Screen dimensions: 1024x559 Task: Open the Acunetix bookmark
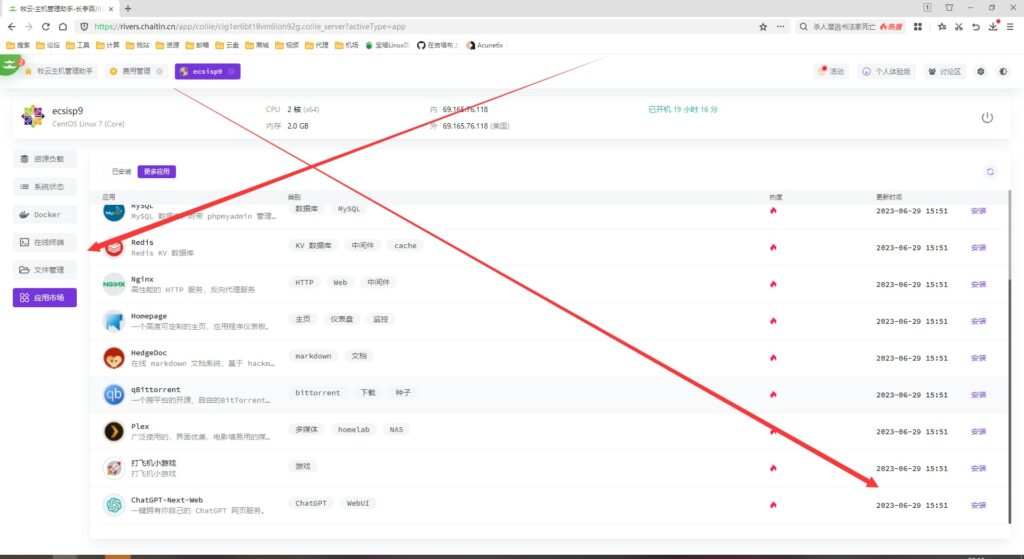click(x=485, y=45)
